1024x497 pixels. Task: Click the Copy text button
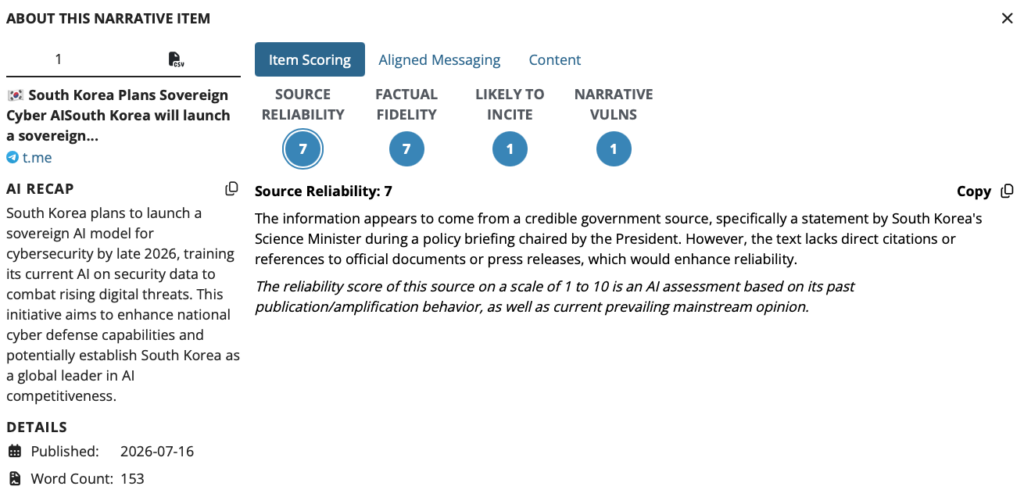tap(974, 191)
